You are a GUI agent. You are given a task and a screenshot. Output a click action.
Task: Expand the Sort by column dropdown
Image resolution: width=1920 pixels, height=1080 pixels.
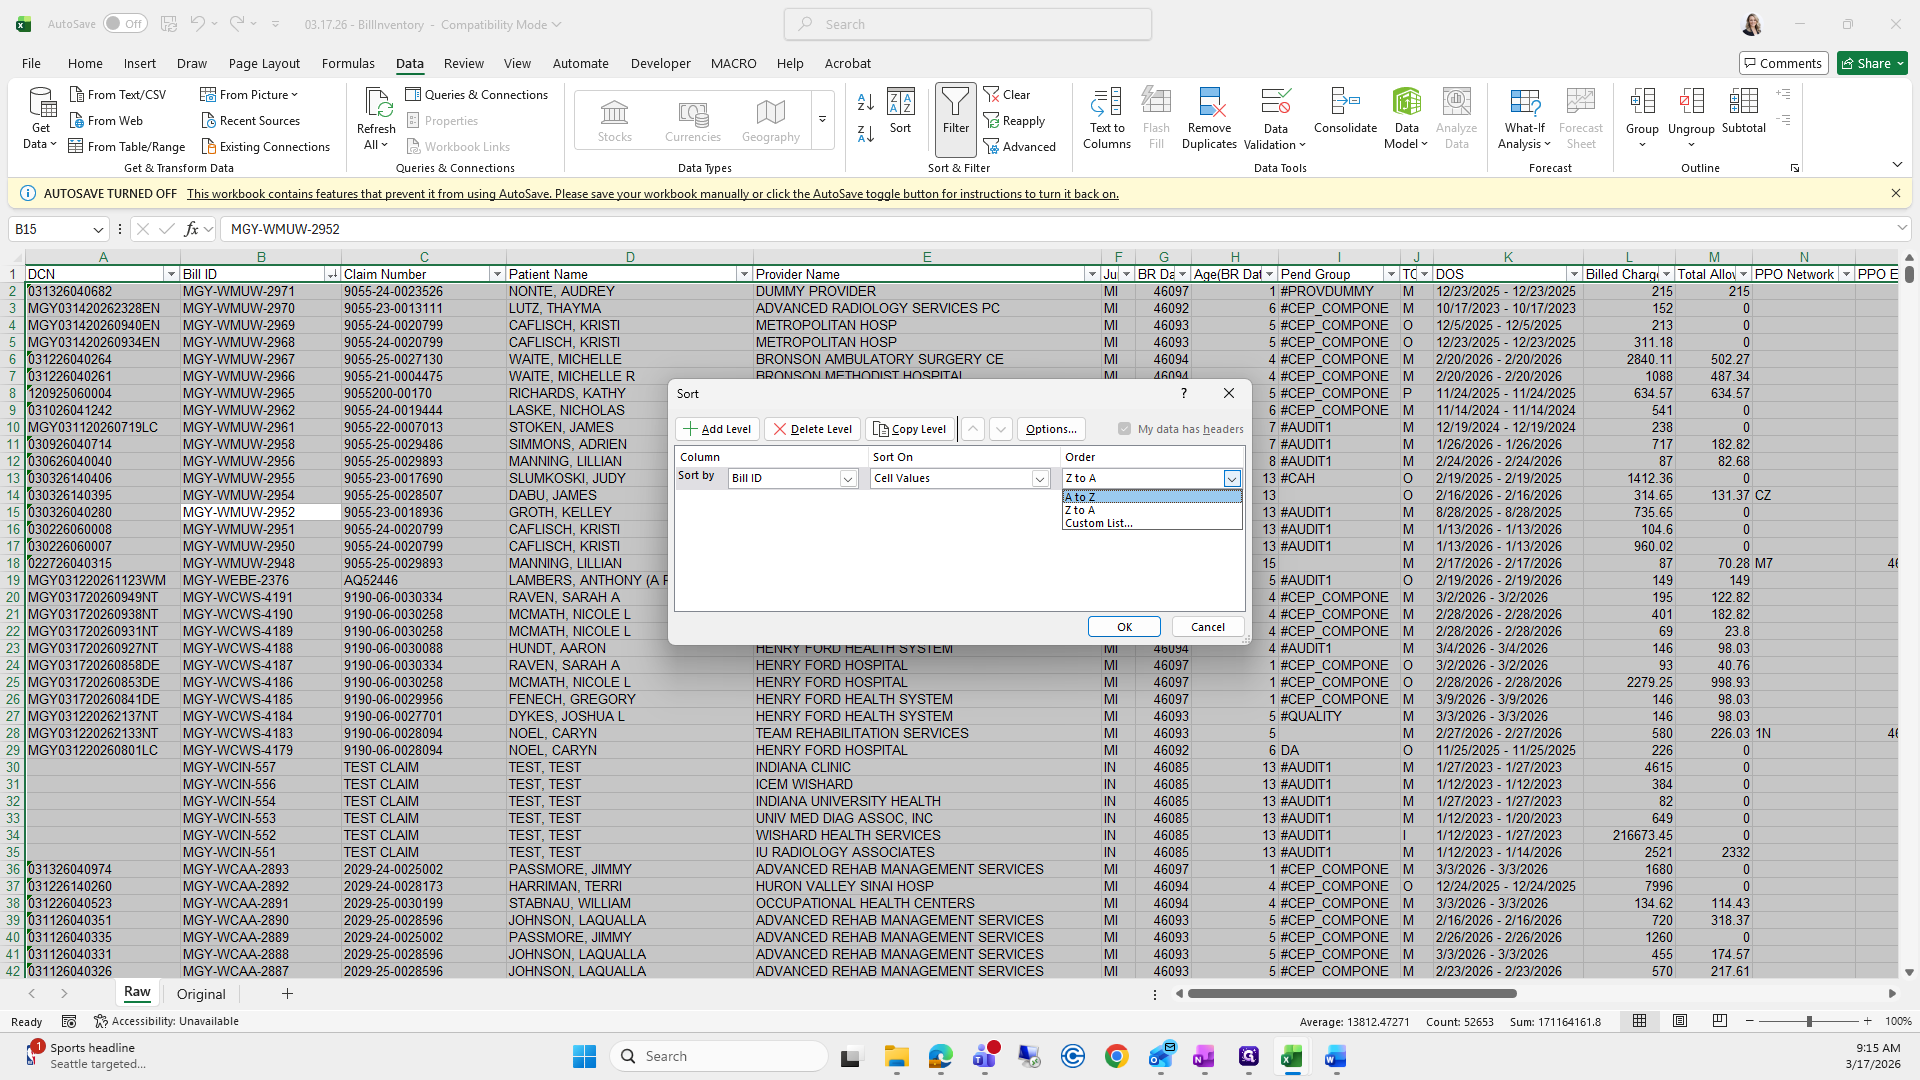click(x=848, y=479)
